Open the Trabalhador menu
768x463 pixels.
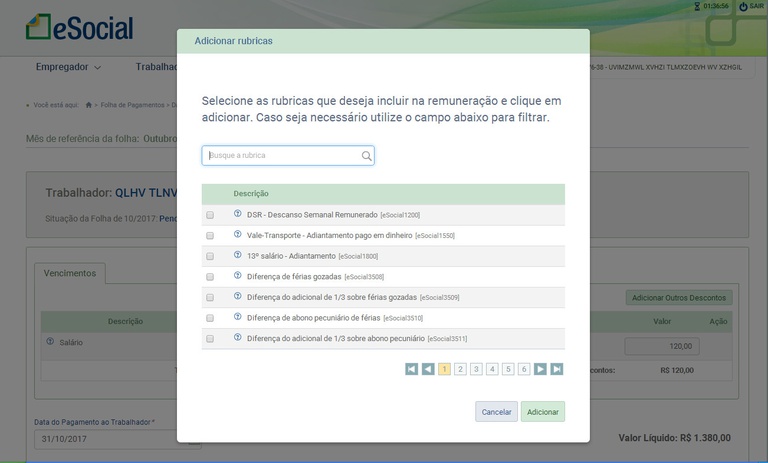click(156, 67)
